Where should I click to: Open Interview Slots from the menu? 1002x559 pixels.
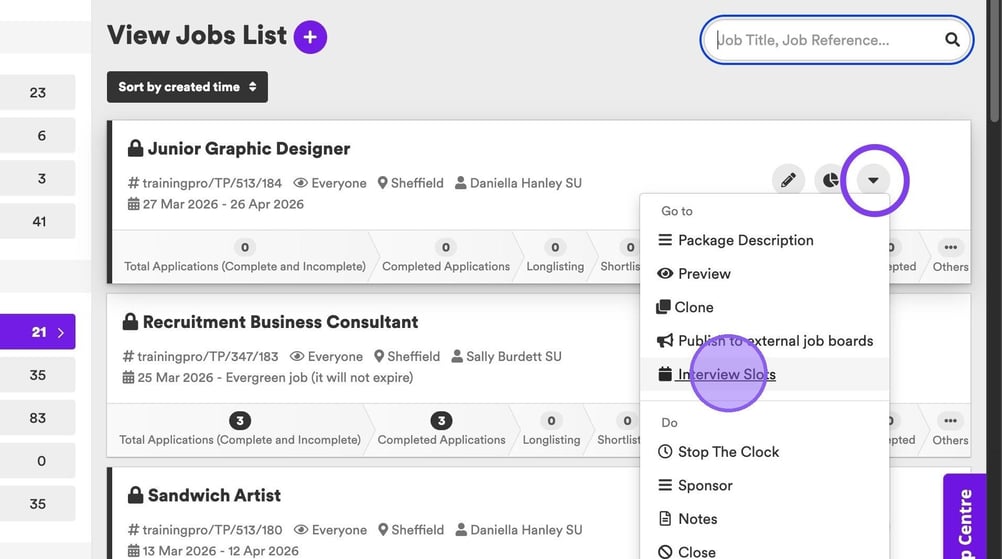coord(726,375)
